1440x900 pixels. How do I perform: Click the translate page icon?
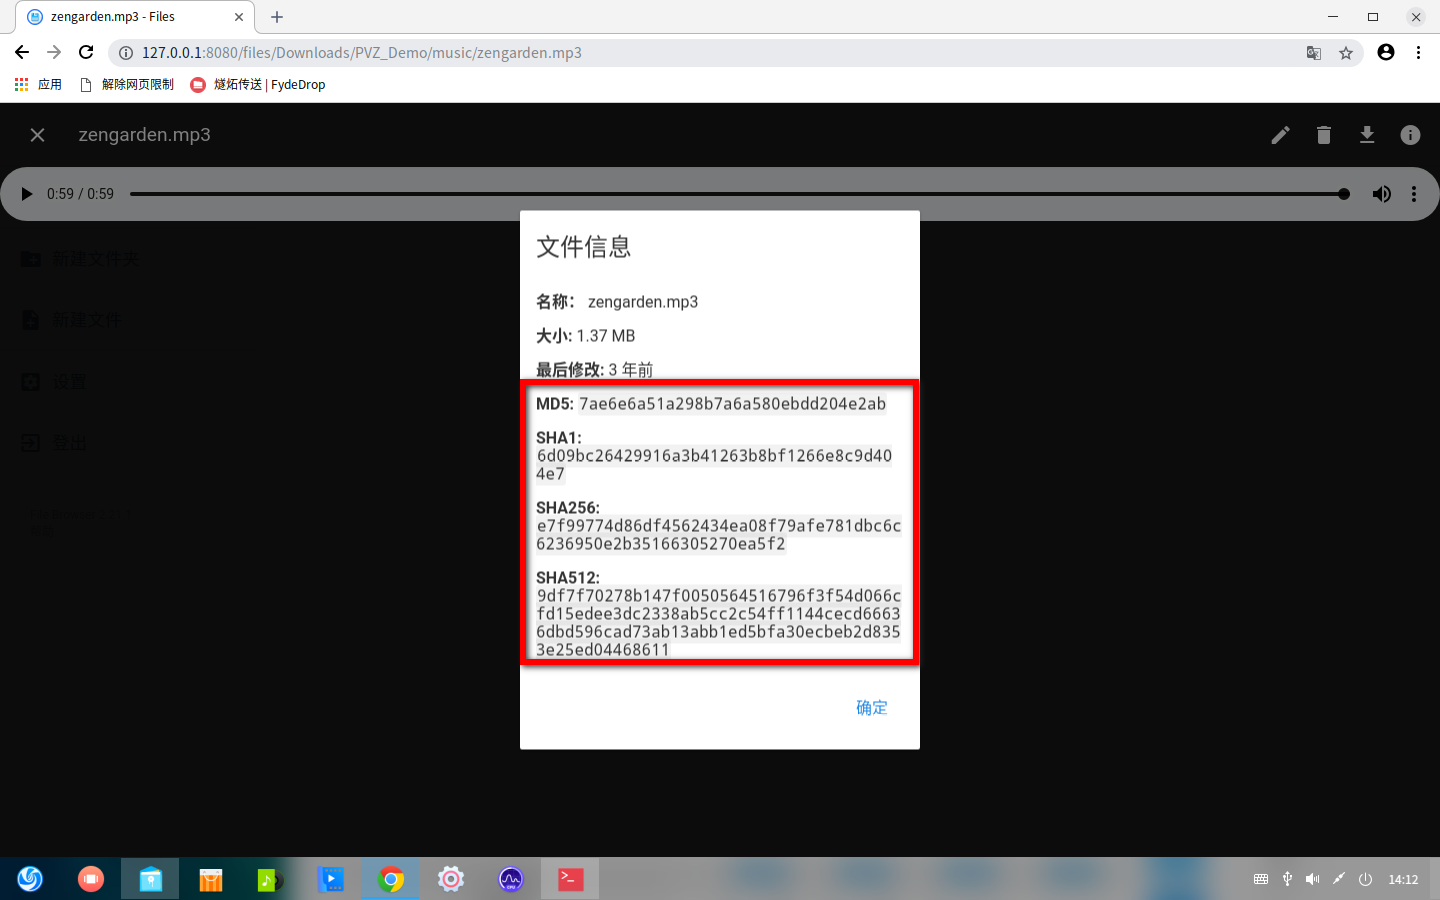click(x=1314, y=53)
